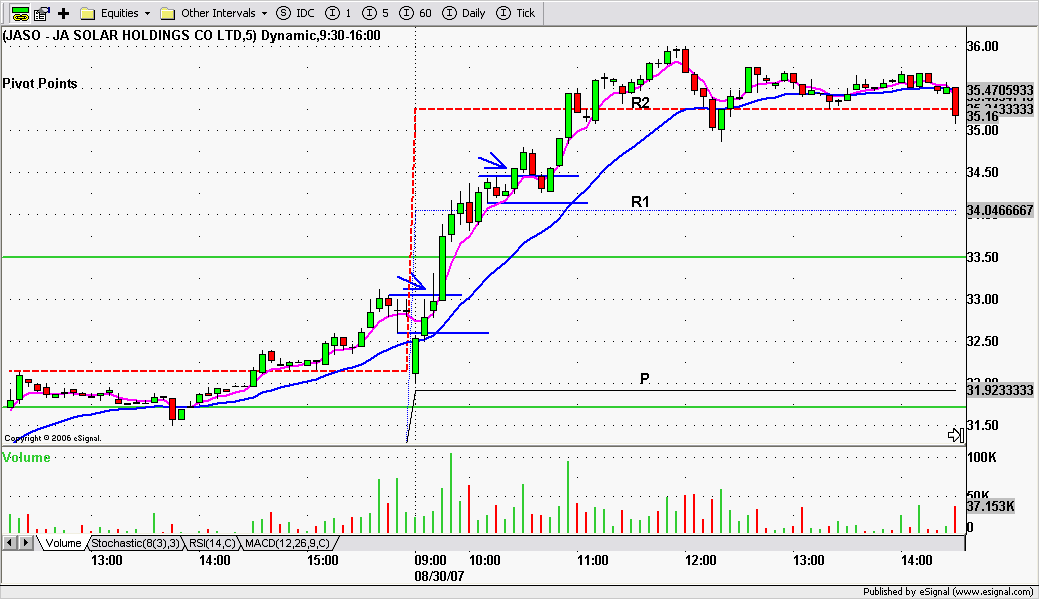This screenshot has height=599, width=1039.
Task: Open the properties sheet toolbar icon
Action: [42, 13]
